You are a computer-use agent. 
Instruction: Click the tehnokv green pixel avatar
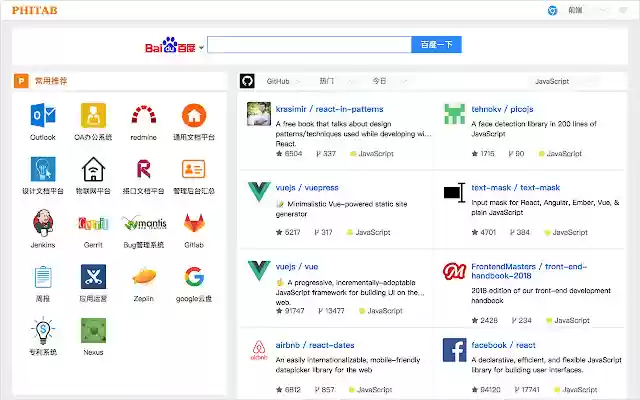coord(454,114)
